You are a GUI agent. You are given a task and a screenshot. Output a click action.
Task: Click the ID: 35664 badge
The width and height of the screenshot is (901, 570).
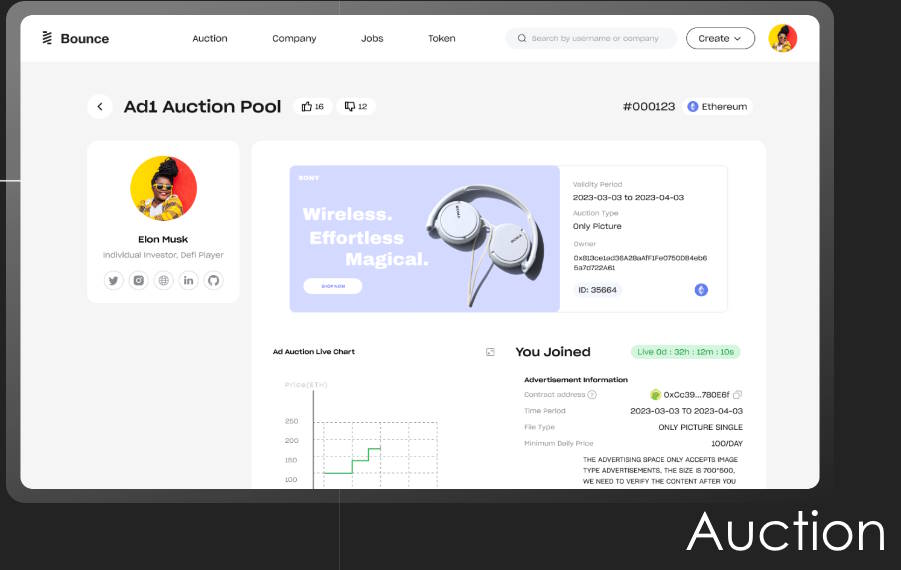tap(597, 290)
